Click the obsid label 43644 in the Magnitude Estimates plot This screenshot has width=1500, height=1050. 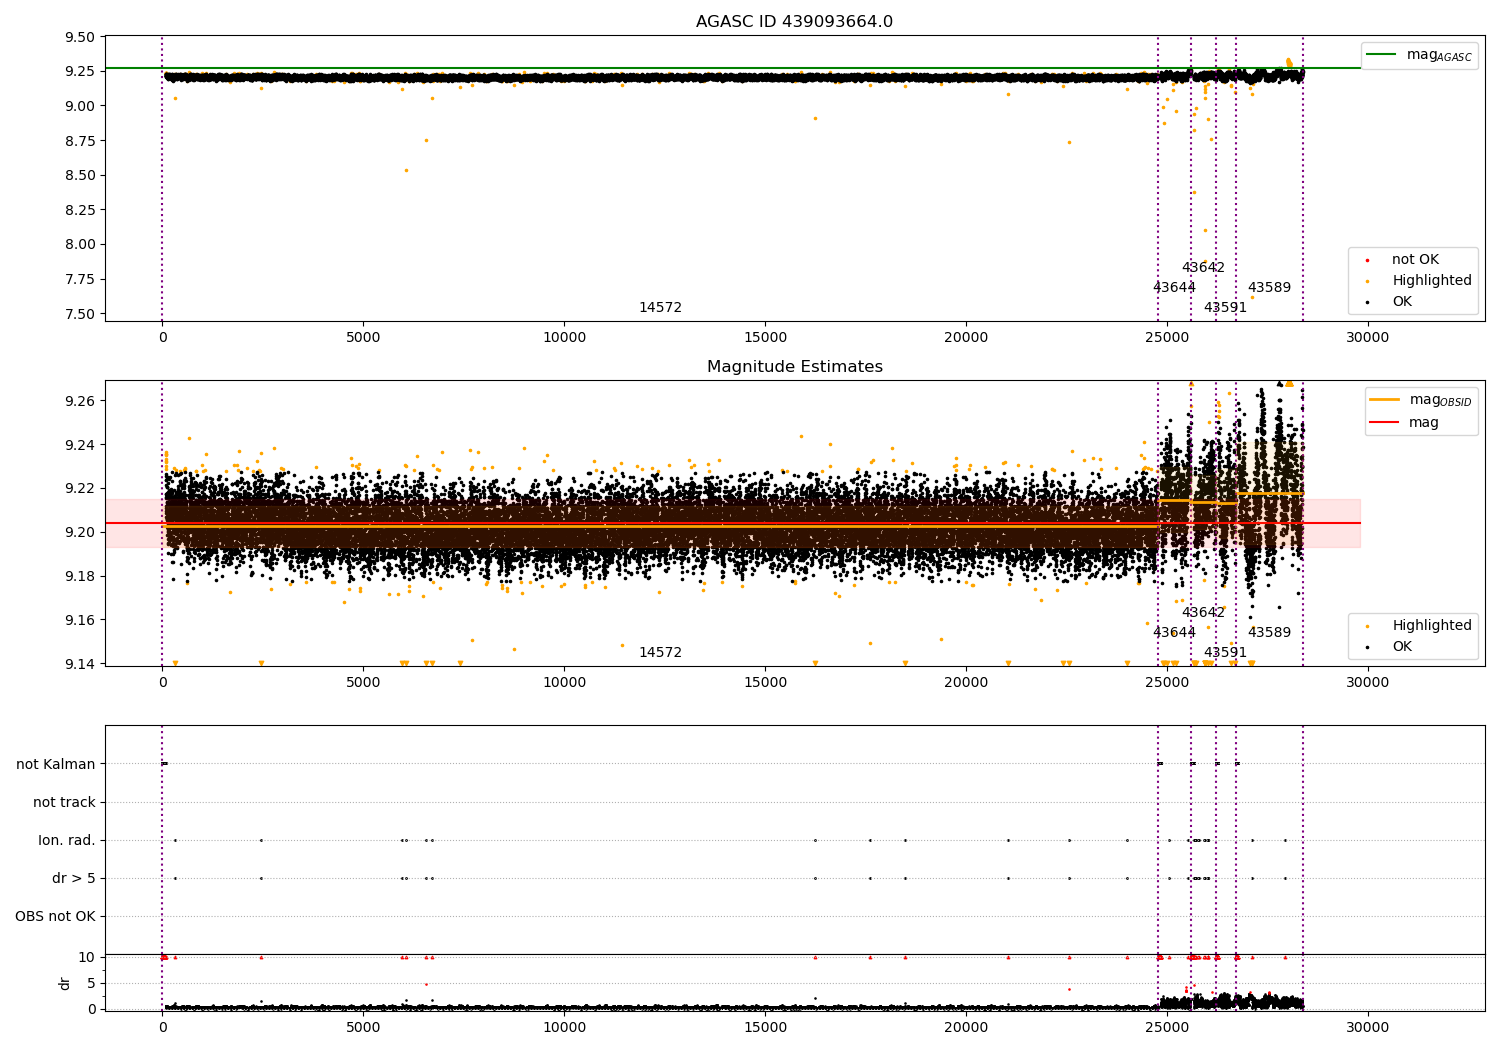pos(1174,633)
